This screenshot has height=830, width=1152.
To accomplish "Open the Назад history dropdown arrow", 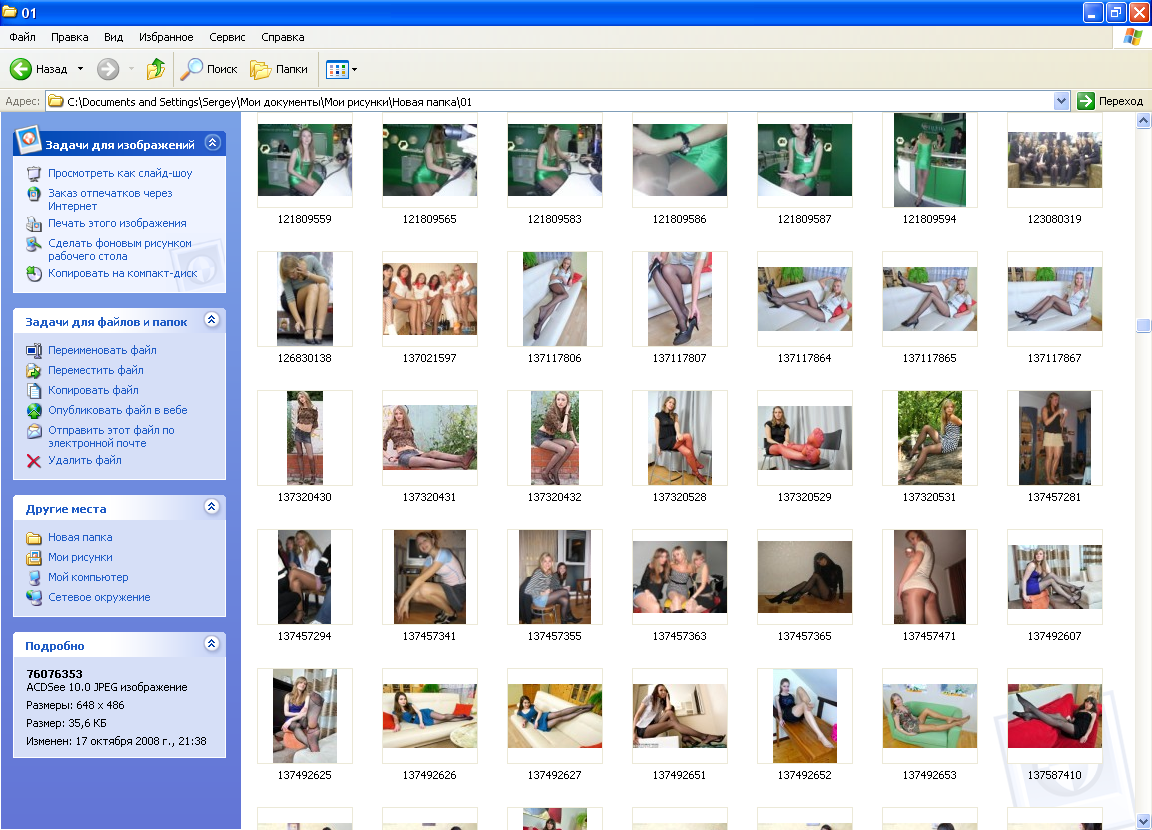I will pos(80,69).
